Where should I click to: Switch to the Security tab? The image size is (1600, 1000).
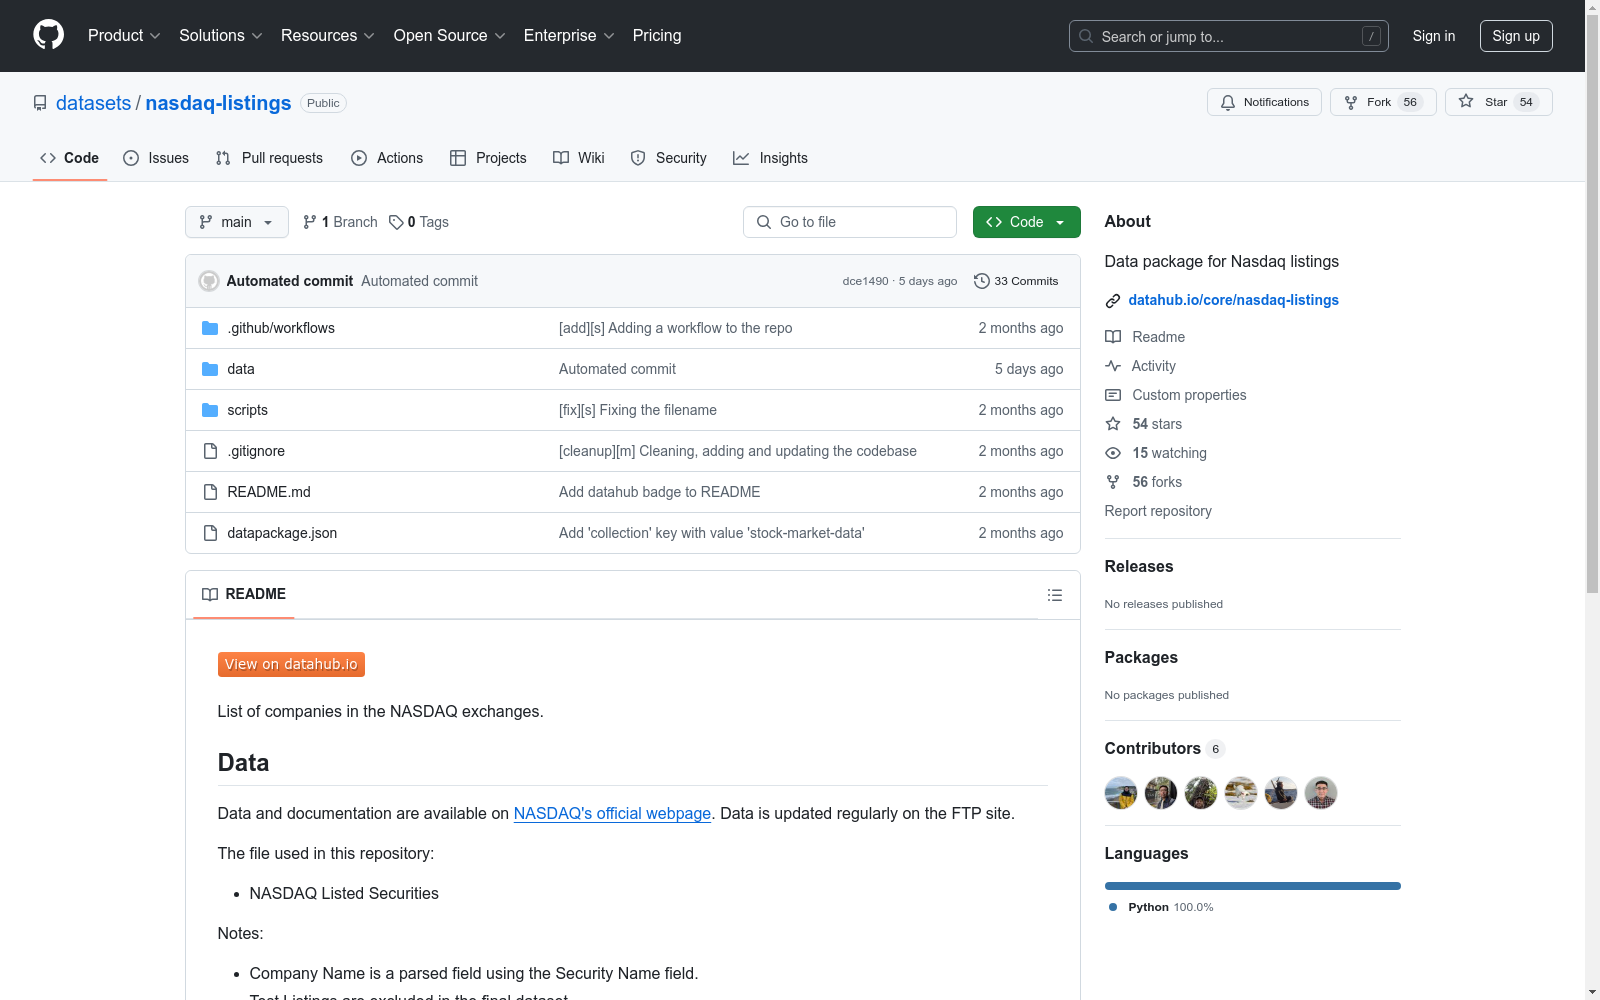point(668,158)
